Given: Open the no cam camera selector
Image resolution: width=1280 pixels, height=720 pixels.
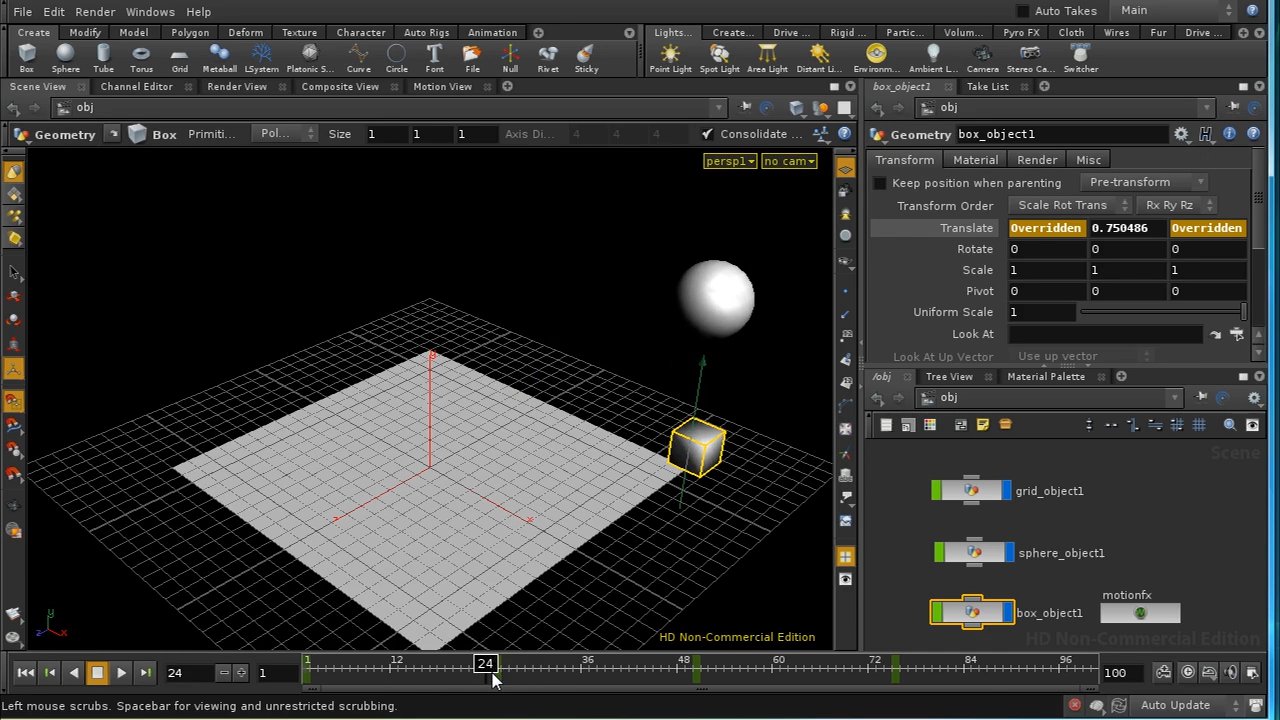Looking at the screenshot, I should click(x=788, y=161).
